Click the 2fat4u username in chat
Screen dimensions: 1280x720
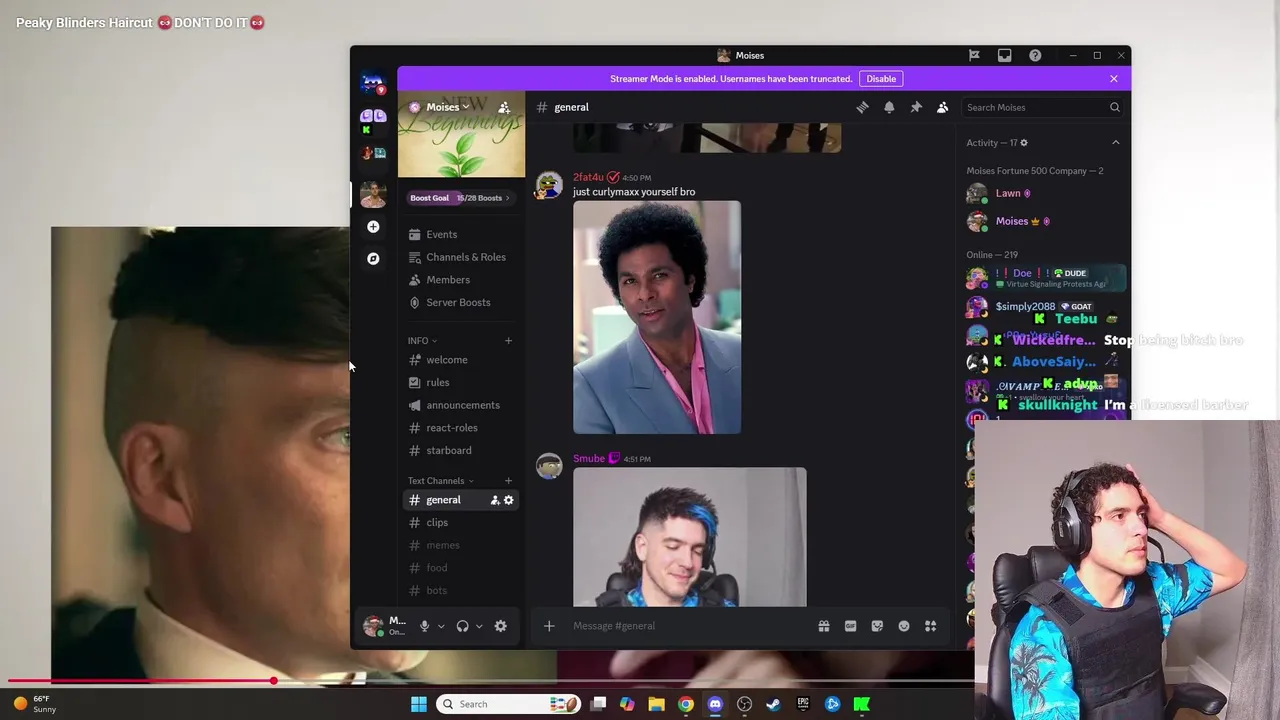(x=588, y=177)
